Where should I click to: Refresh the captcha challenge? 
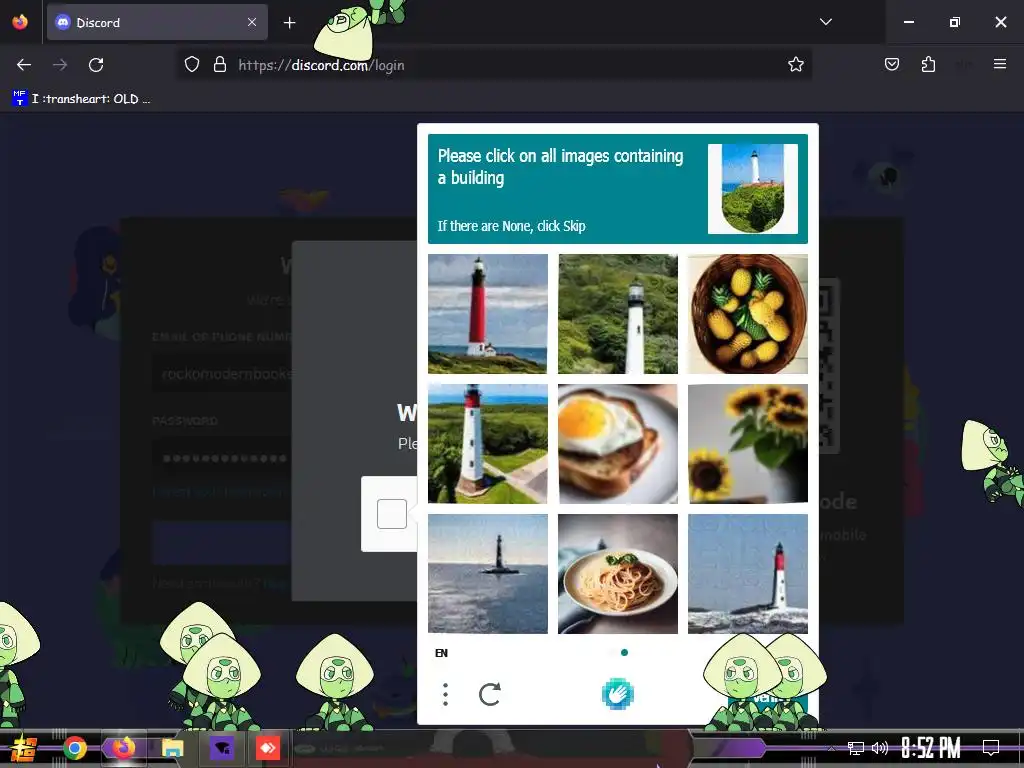pyautogui.click(x=490, y=694)
